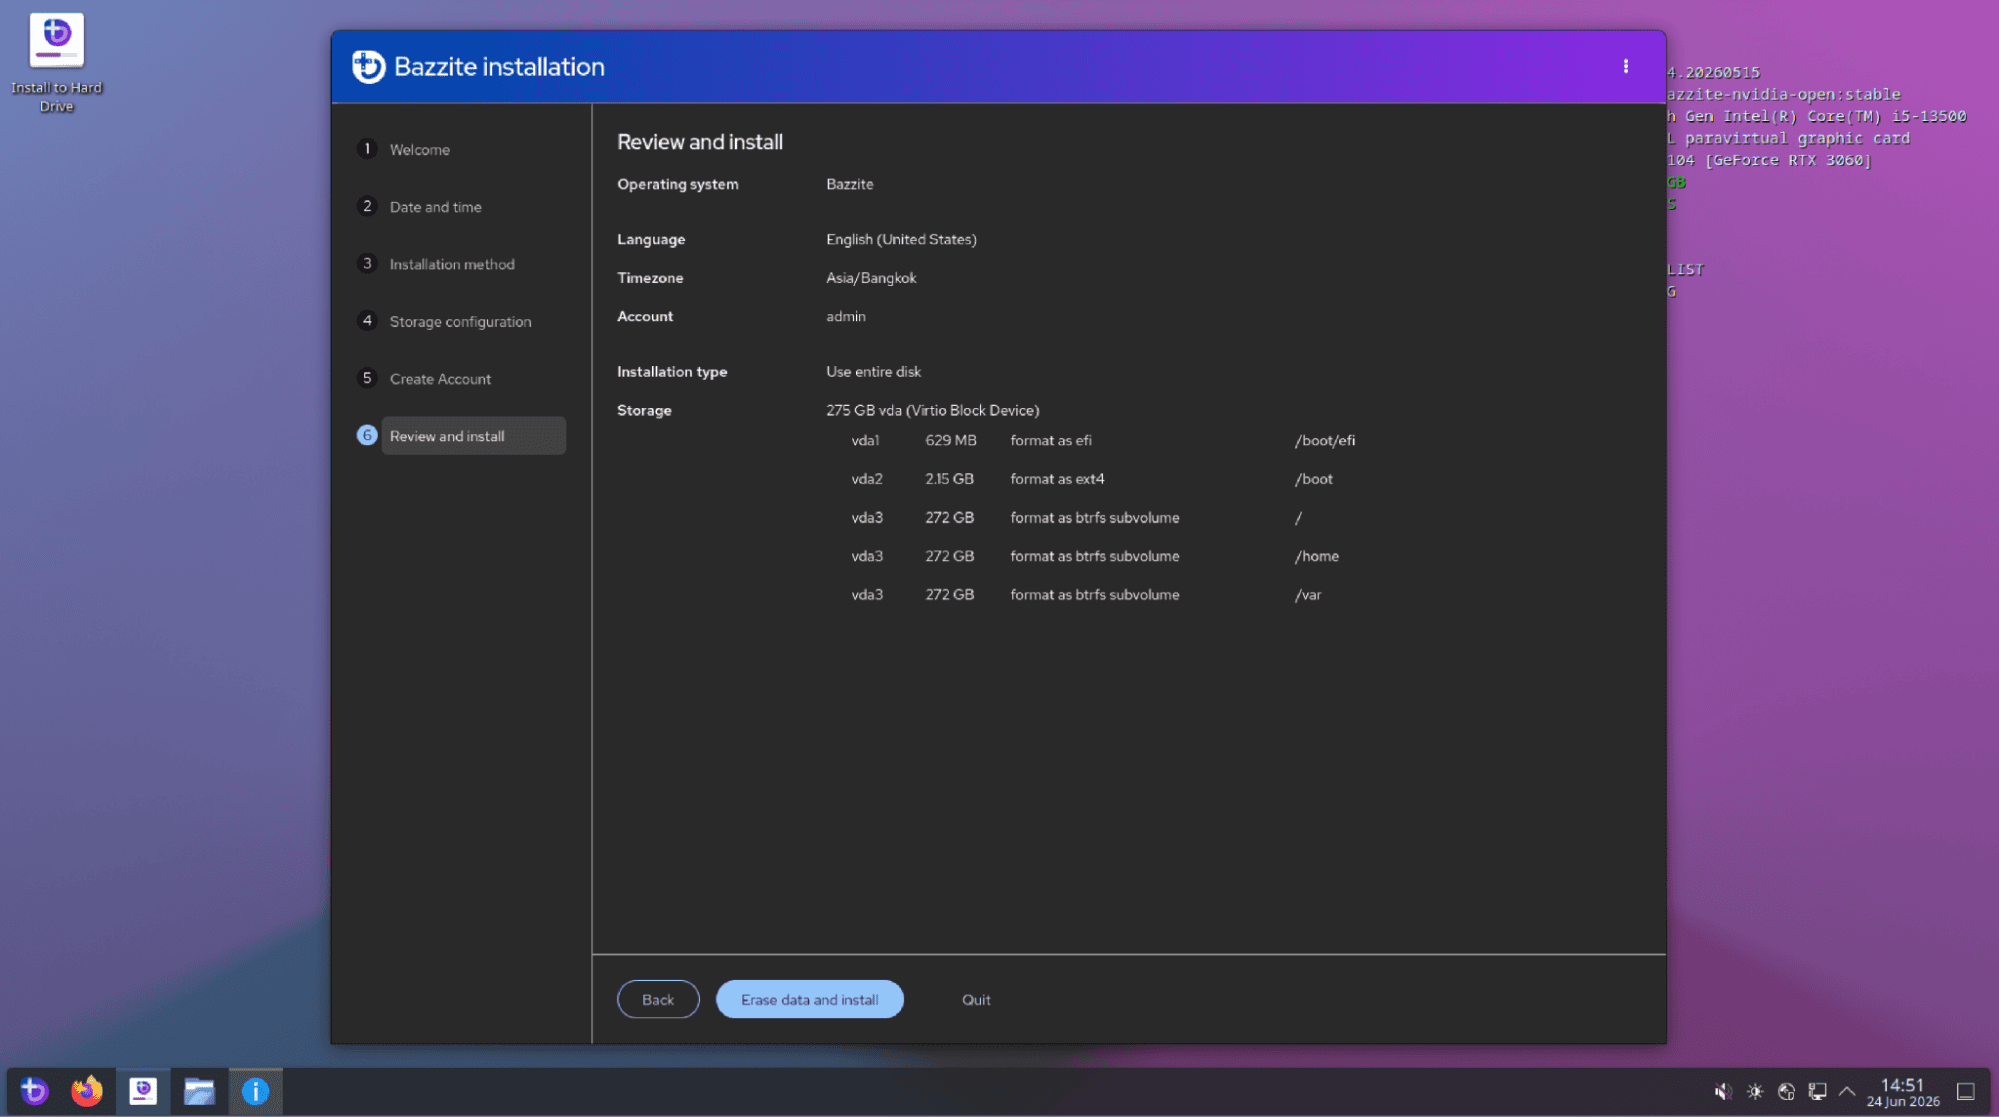Click the "2.15 GB" partition size
The width and height of the screenshot is (1999, 1117).
949,479
